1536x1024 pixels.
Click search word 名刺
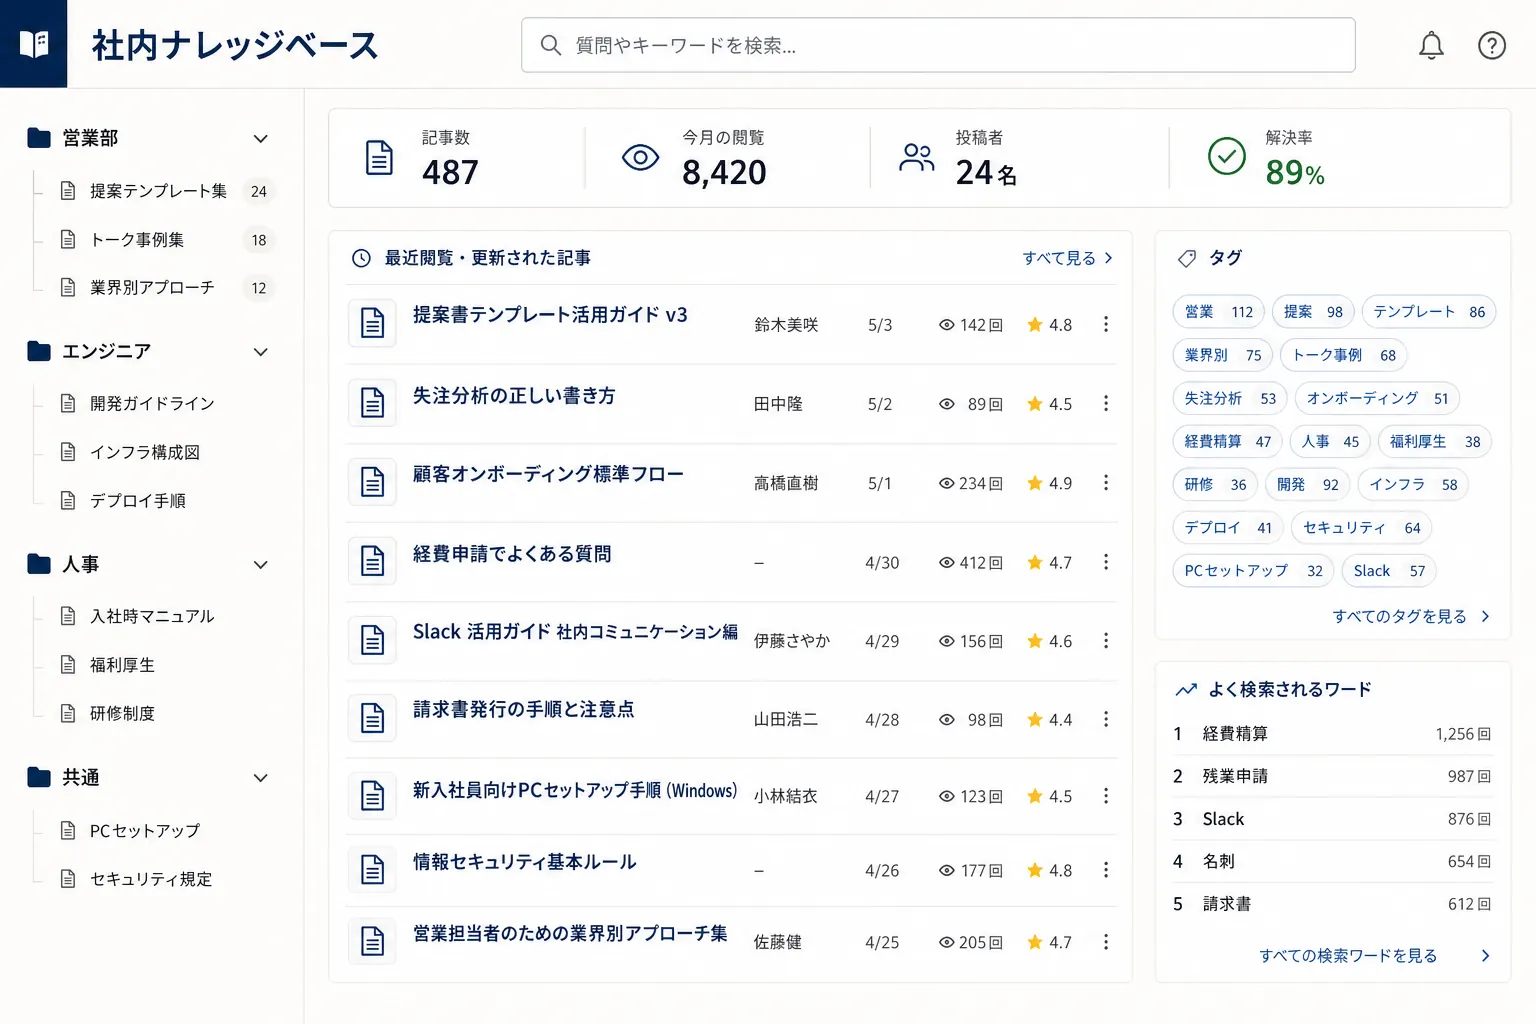click(x=1218, y=861)
